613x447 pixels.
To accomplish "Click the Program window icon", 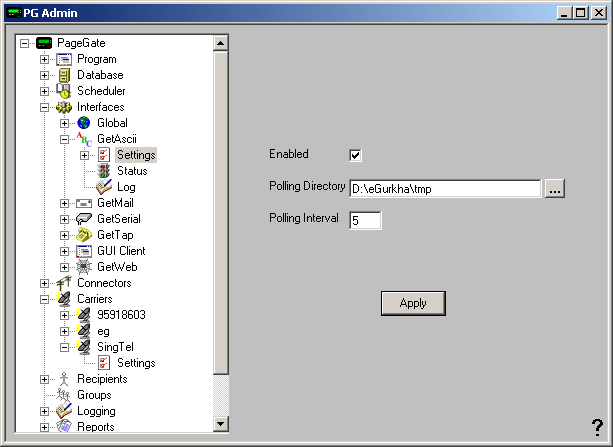I will click(x=64, y=59).
